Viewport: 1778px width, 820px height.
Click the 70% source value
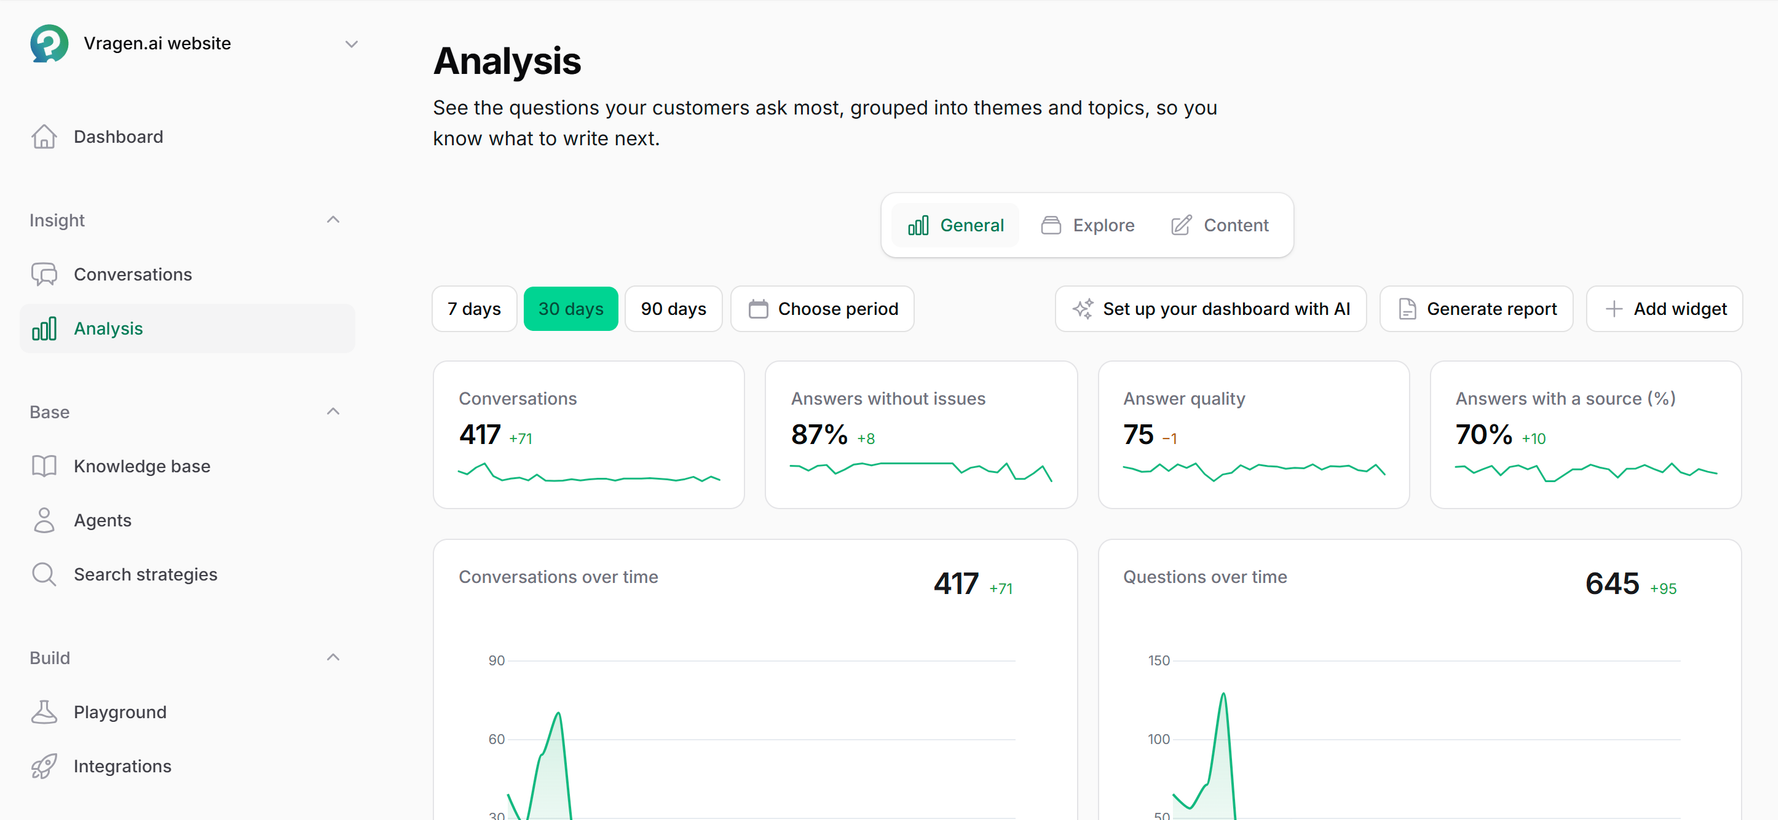coord(1484,435)
